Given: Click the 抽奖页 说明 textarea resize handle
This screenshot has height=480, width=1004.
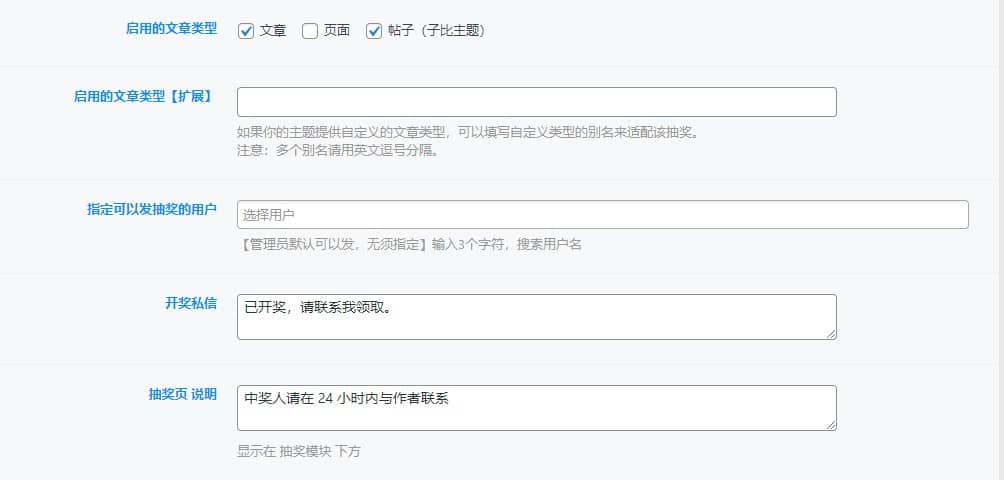Looking at the screenshot, I should coord(831,425).
